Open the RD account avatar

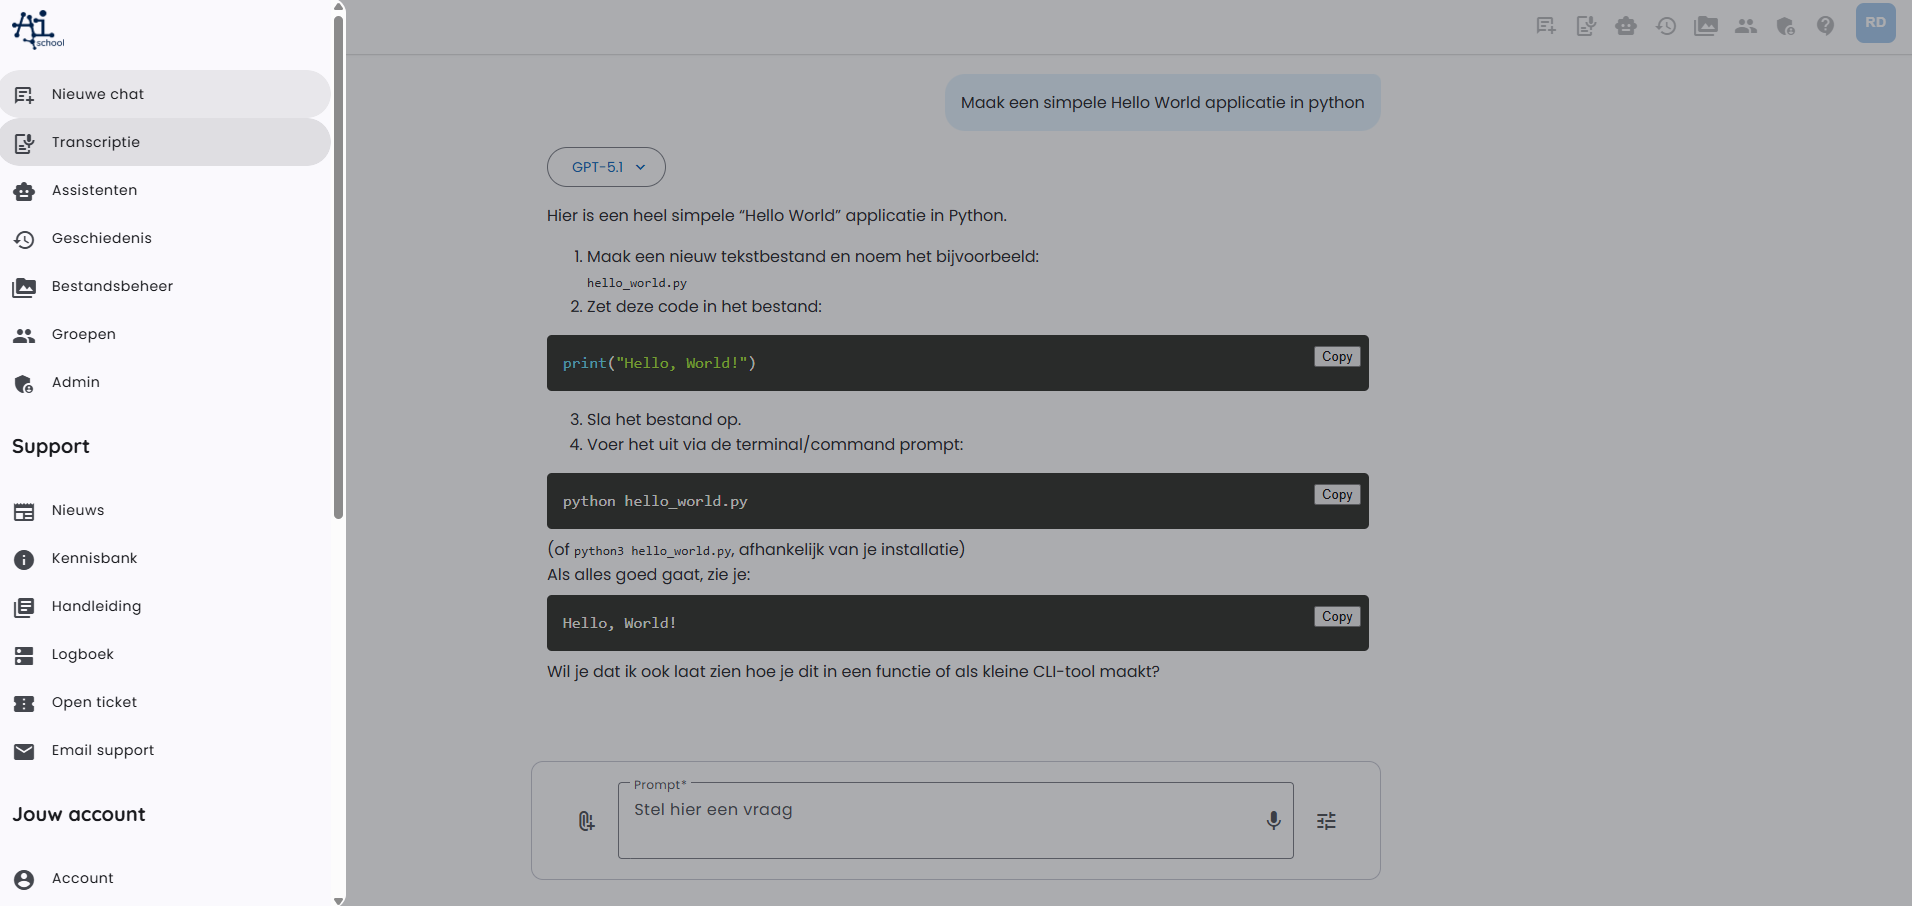[1876, 22]
